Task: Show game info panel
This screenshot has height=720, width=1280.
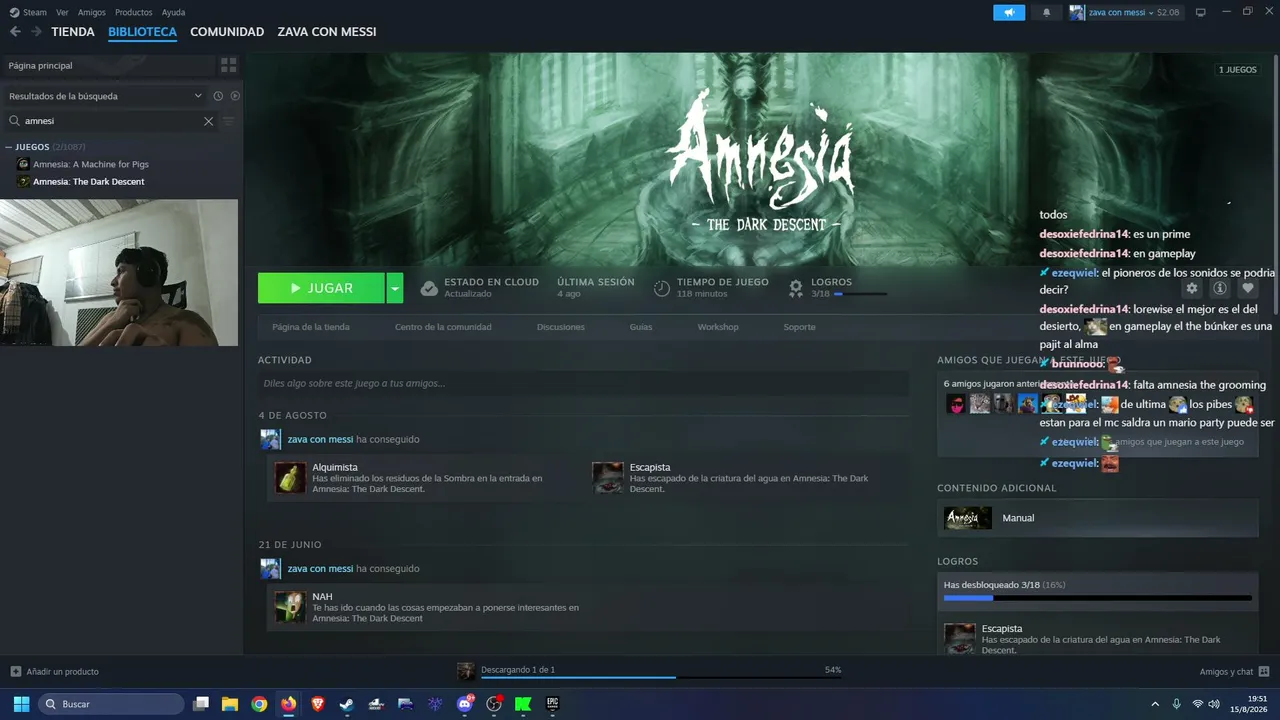Action: 1220,288
